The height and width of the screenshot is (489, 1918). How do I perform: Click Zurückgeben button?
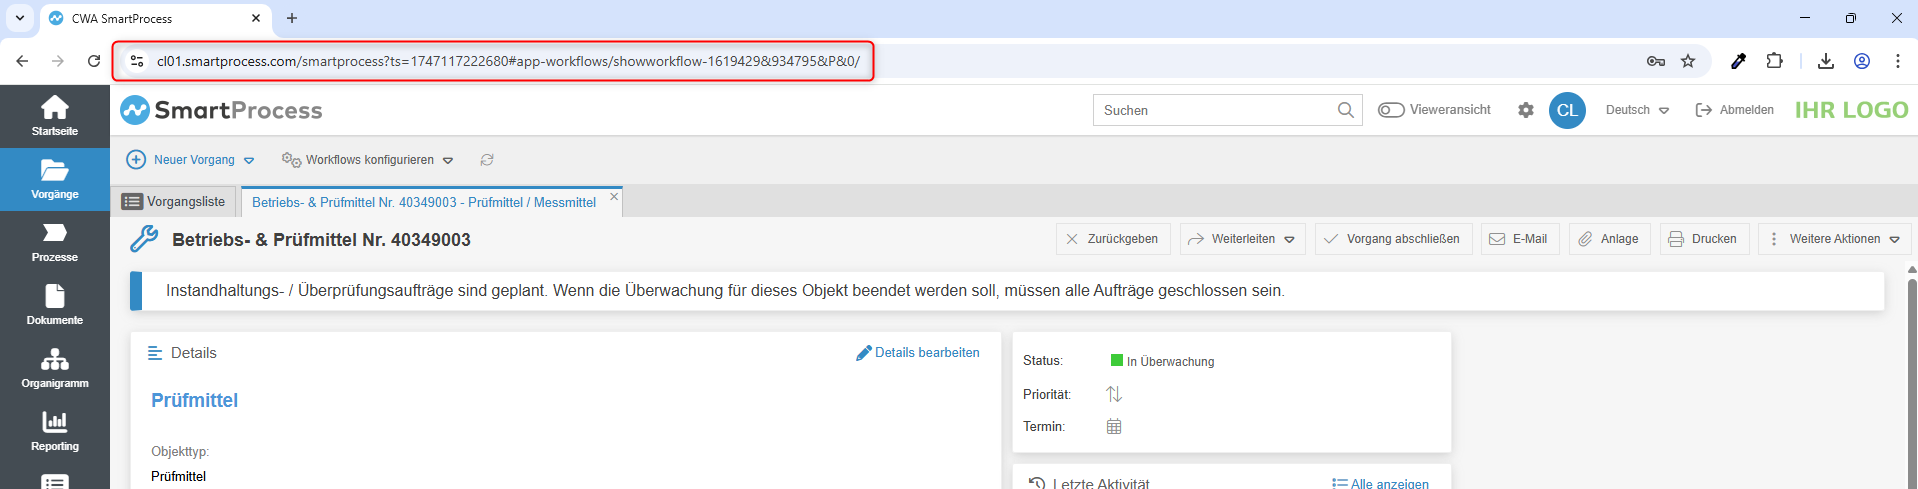click(x=1113, y=239)
